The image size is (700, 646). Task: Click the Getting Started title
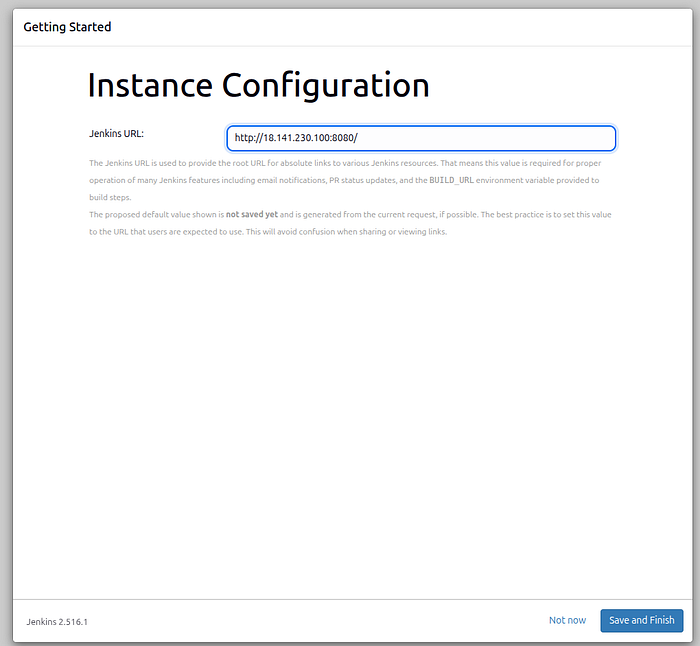(67, 27)
